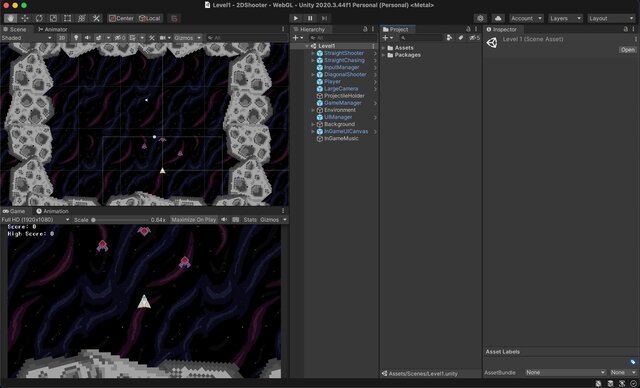
Task: Toggle the 2D view mode button
Action: point(62,38)
